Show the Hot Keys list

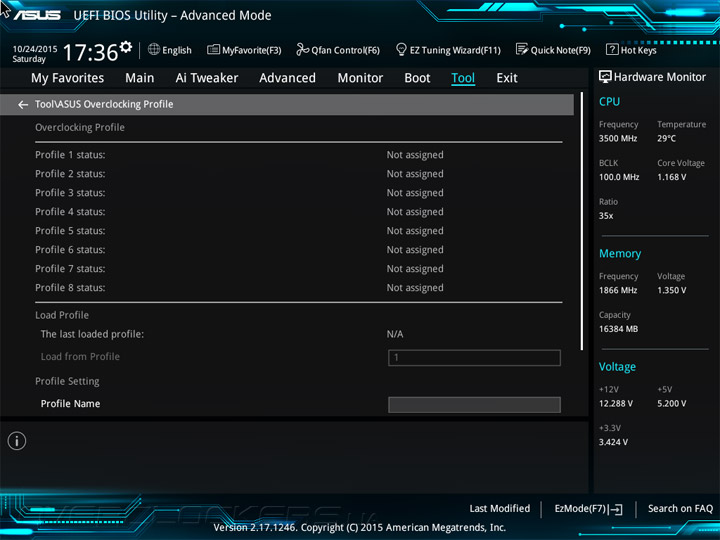click(x=639, y=51)
